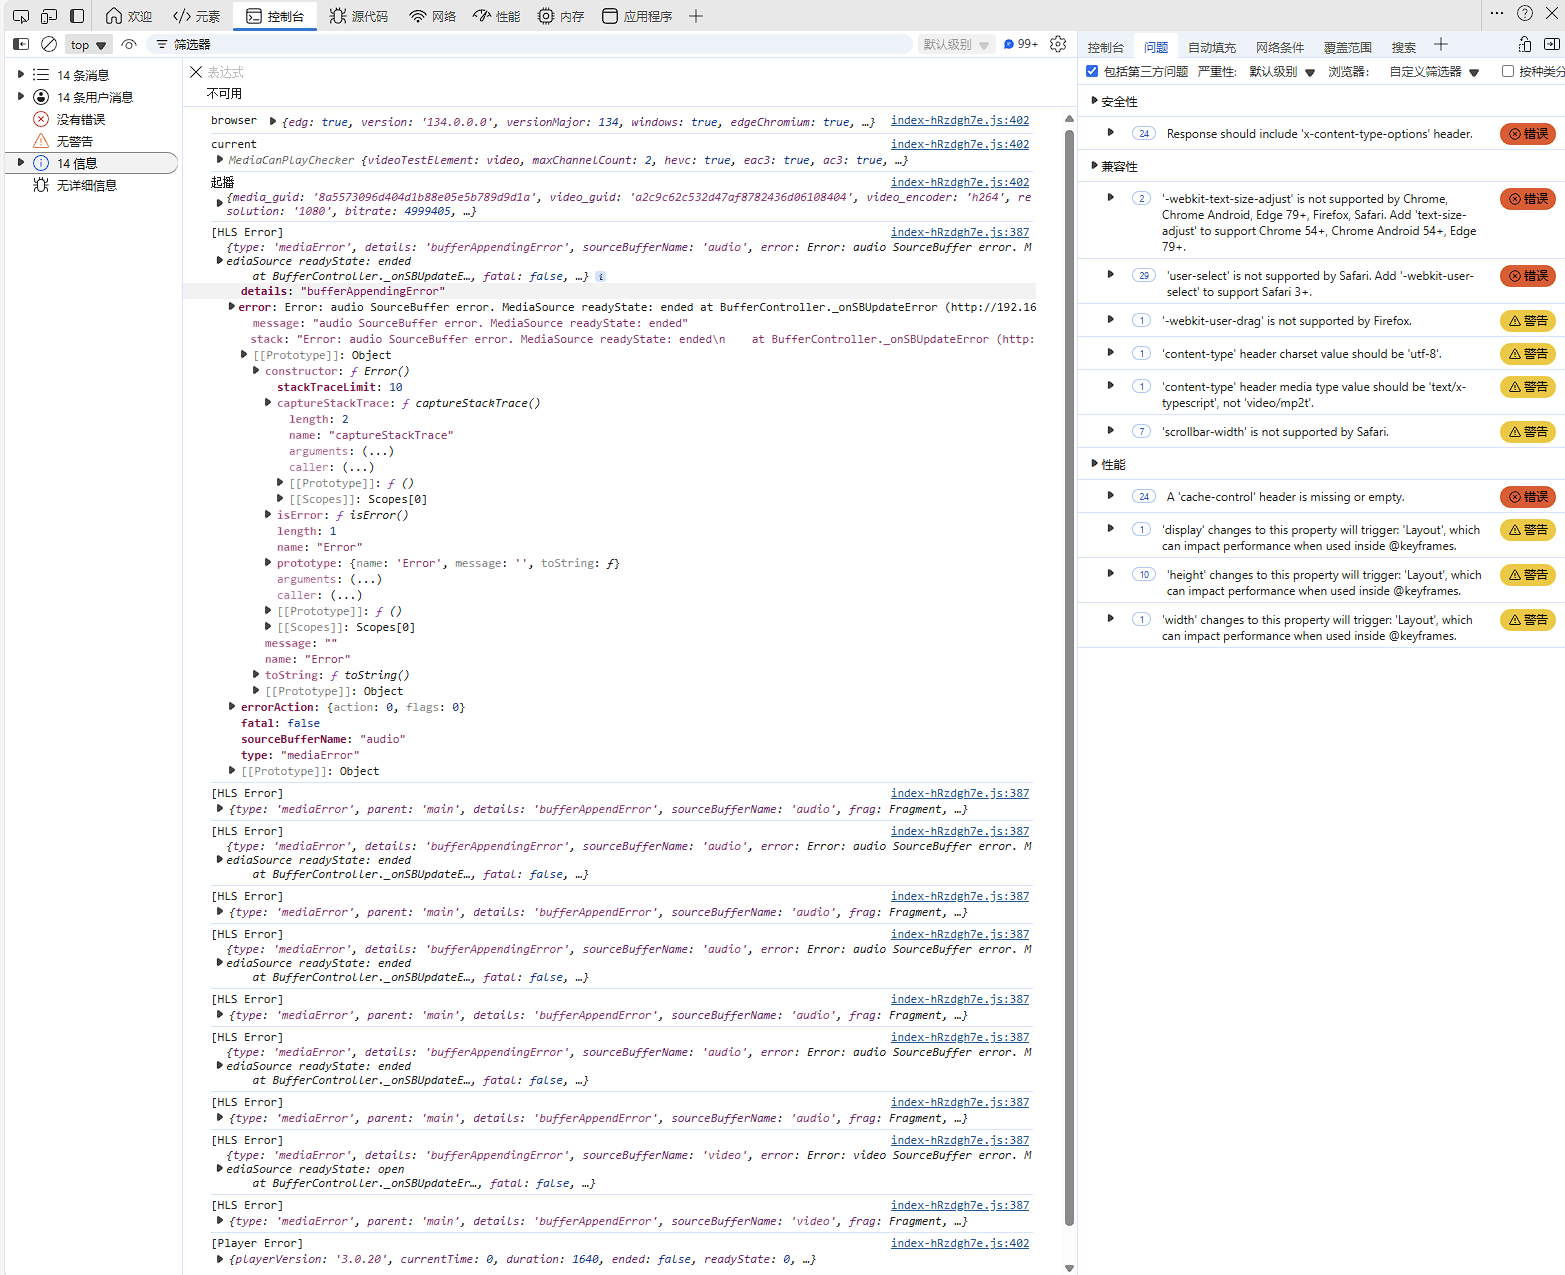Switch to the 元素 tab
Image resolution: width=1565 pixels, height=1275 pixels.
[x=197, y=16]
